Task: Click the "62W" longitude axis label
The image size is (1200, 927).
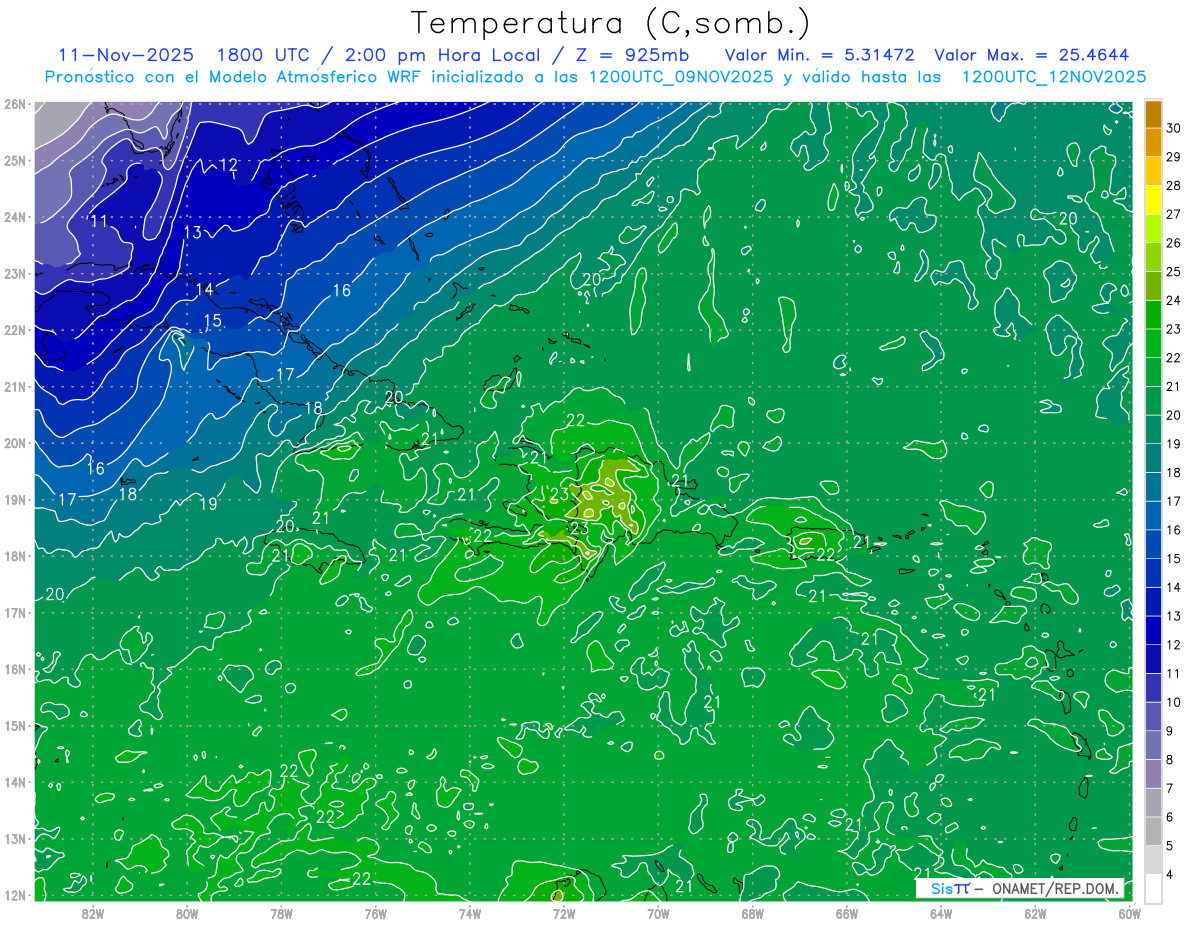Action: click(x=1034, y=913)
